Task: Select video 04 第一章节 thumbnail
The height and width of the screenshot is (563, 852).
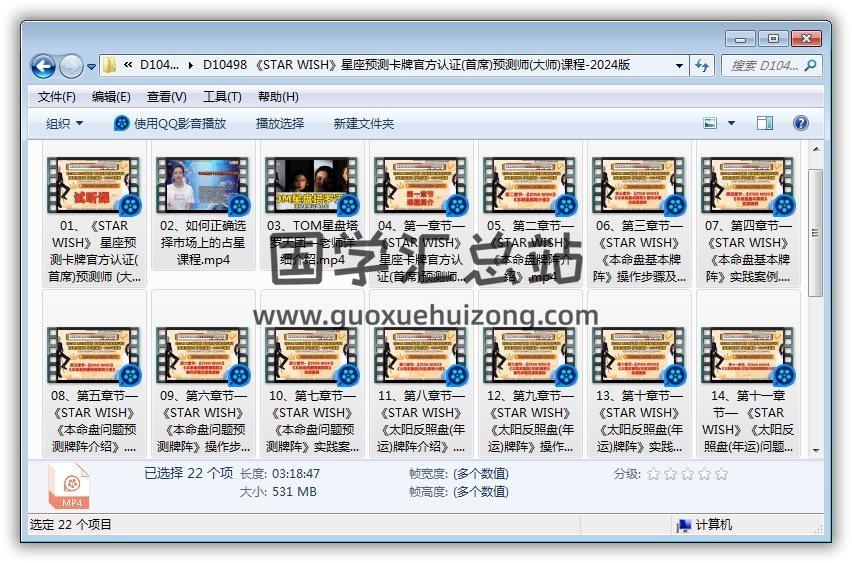Action: pyautogui.click(x=421, y=185)
